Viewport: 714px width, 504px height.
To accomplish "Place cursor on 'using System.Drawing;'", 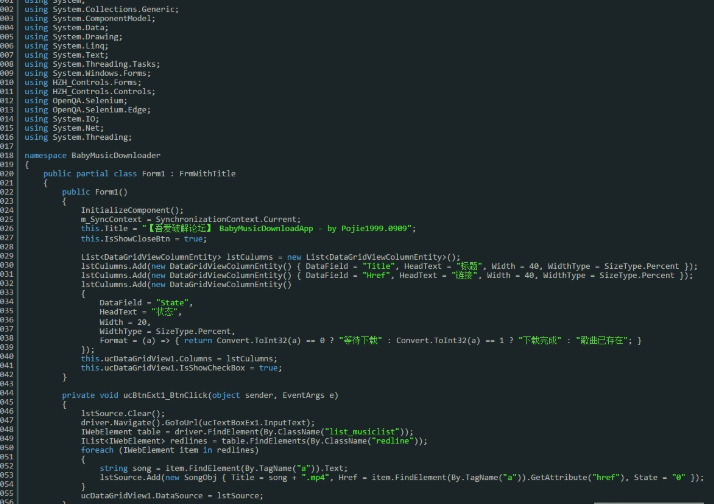I will click(x=73, y=36).
